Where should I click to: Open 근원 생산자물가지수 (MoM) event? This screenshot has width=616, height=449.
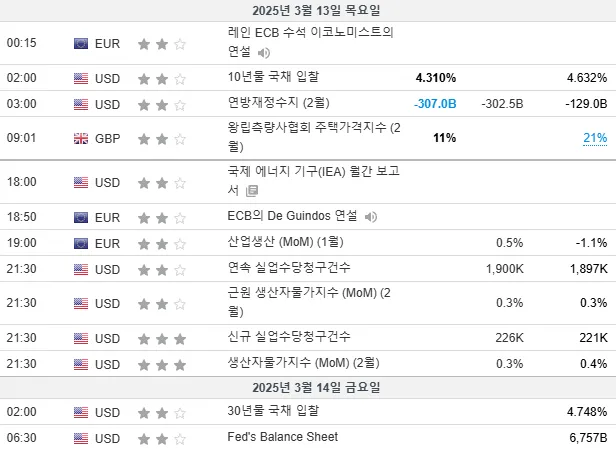click(x=309, y=302)
